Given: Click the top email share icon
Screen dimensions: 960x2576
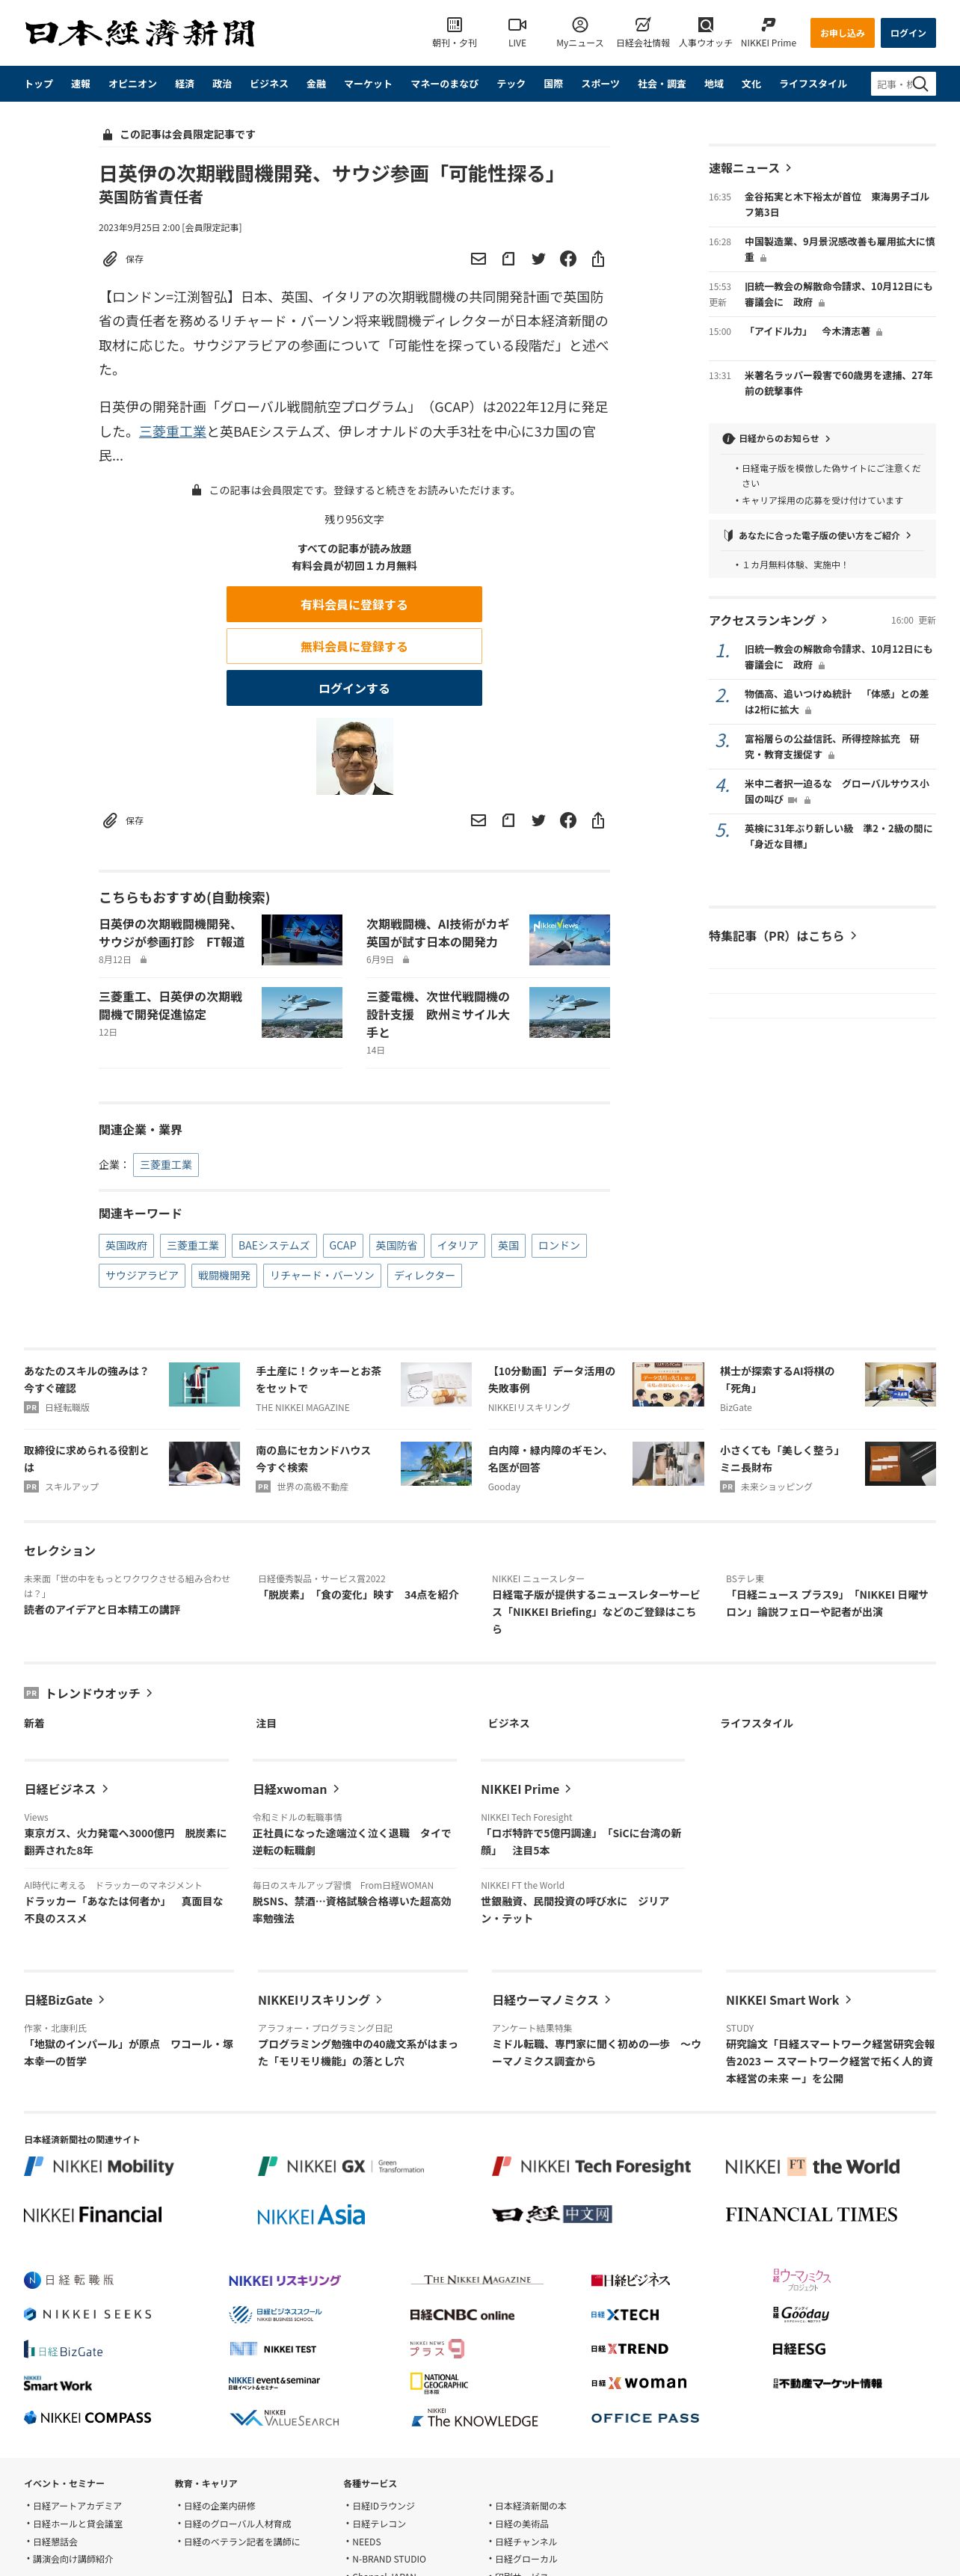Looking at the screenshot, I should coord(478,259).
